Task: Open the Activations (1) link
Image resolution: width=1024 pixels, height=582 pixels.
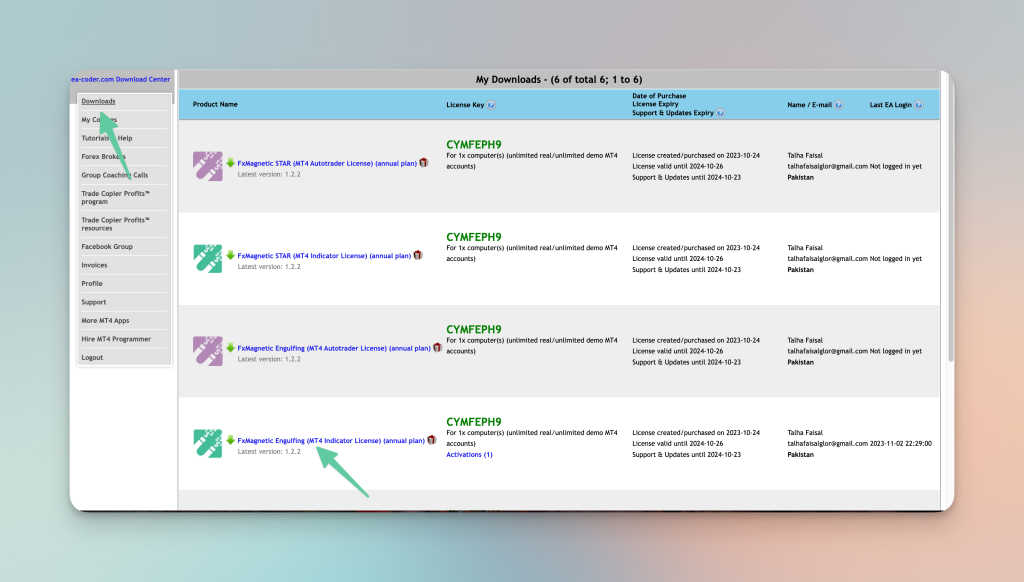Action: tap(469, 455)
